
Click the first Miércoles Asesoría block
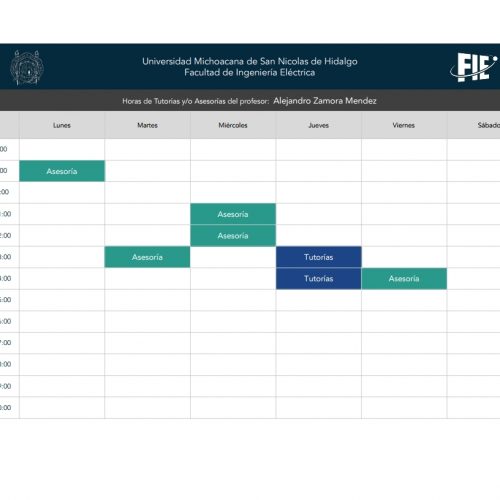pos(233,214)
